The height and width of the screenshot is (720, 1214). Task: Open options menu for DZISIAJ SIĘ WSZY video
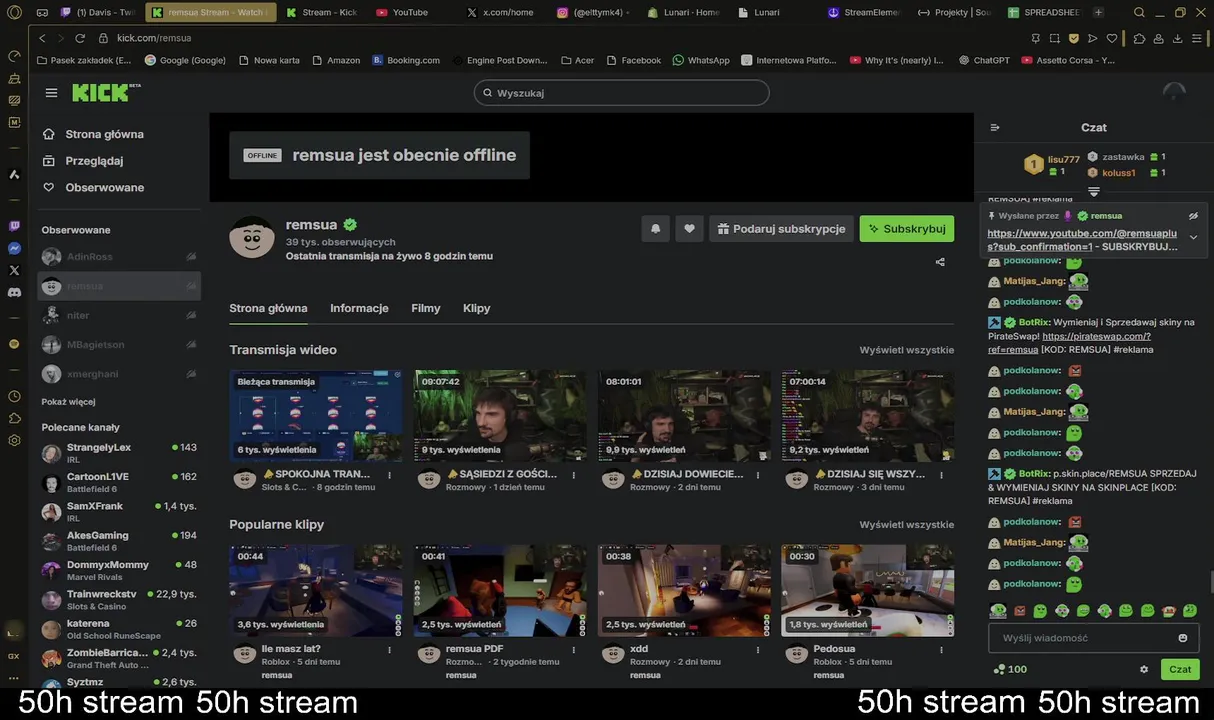pos(941,475)
